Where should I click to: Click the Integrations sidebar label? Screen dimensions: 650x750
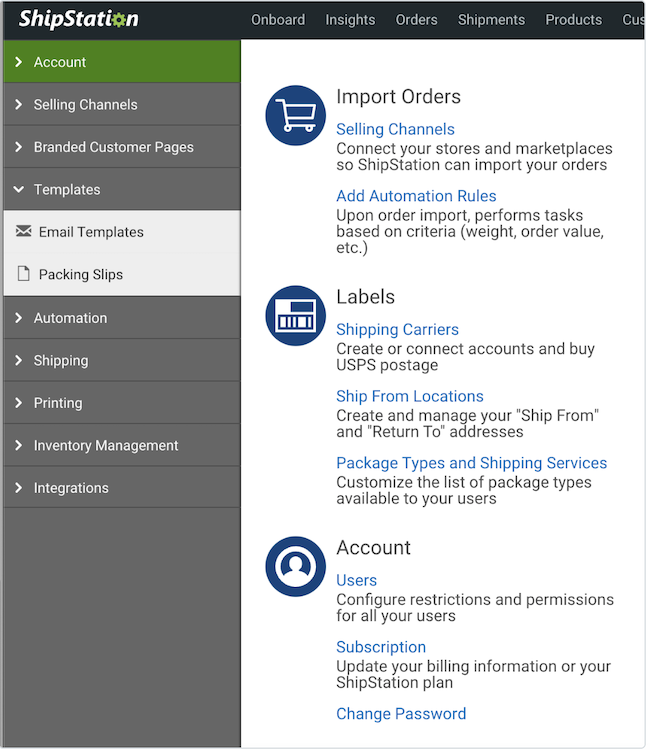pos(71,489)
